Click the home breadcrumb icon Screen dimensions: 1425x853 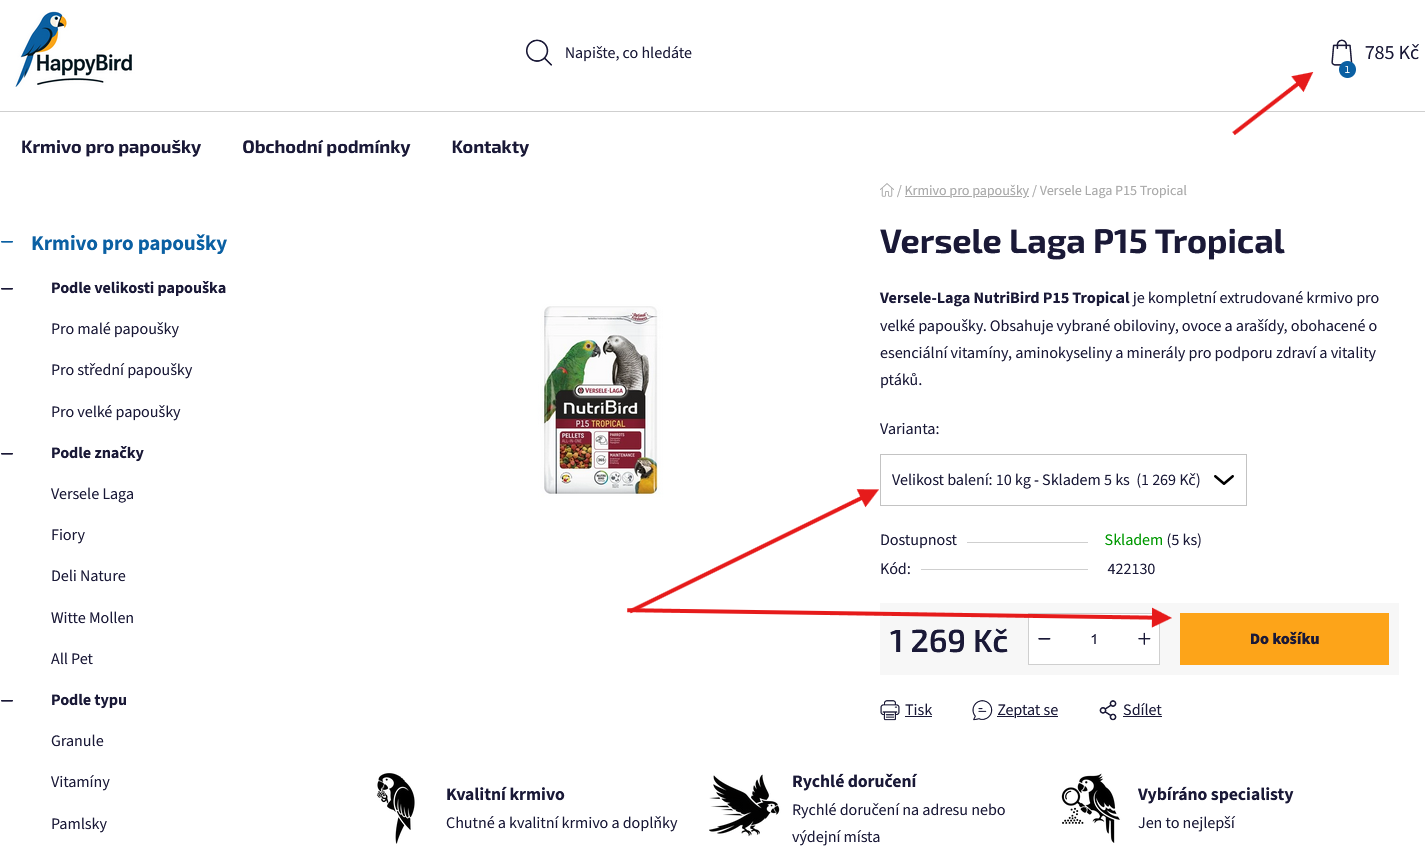pyautogui.click(x=887, y=190)
